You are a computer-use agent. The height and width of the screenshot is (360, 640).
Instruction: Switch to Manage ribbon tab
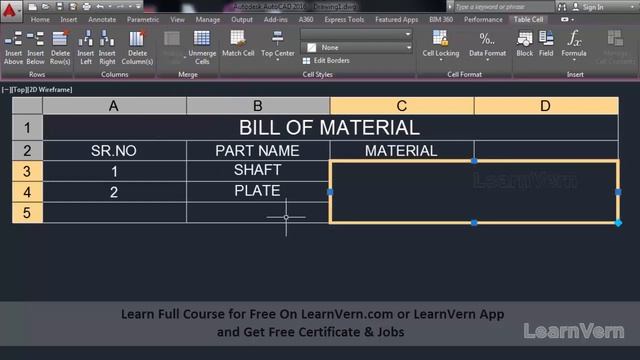click(x=208, y=20)
